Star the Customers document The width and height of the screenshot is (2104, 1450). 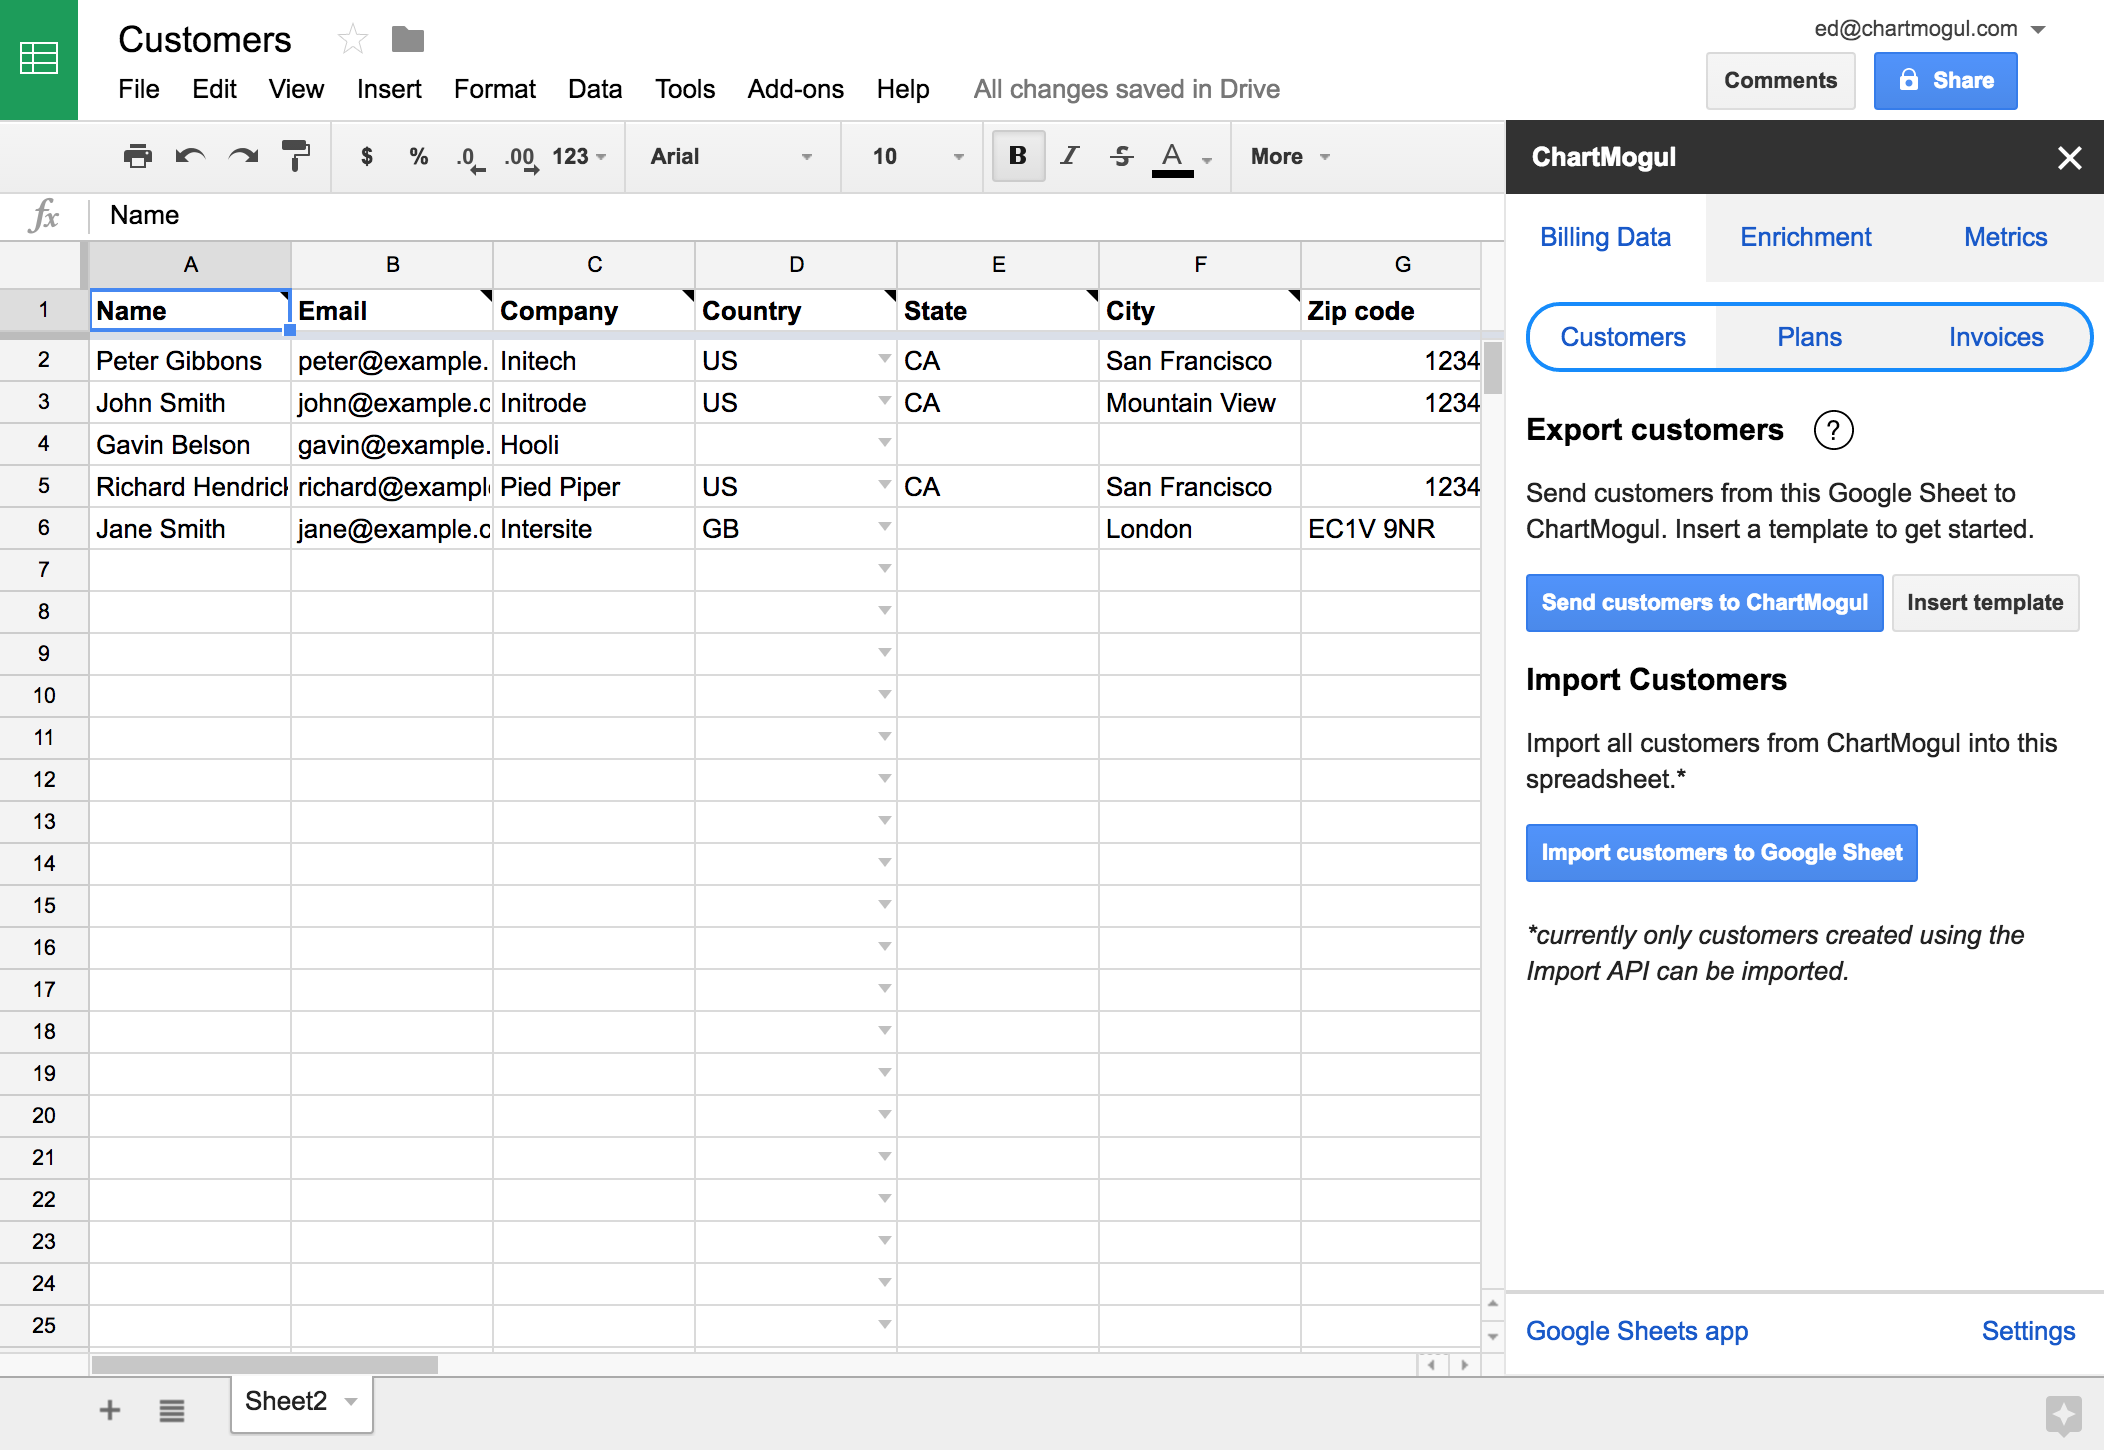[x=352, y=40]
